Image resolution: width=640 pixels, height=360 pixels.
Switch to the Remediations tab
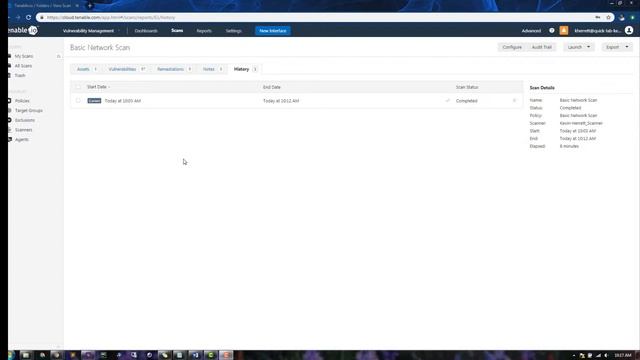(174, 69)
